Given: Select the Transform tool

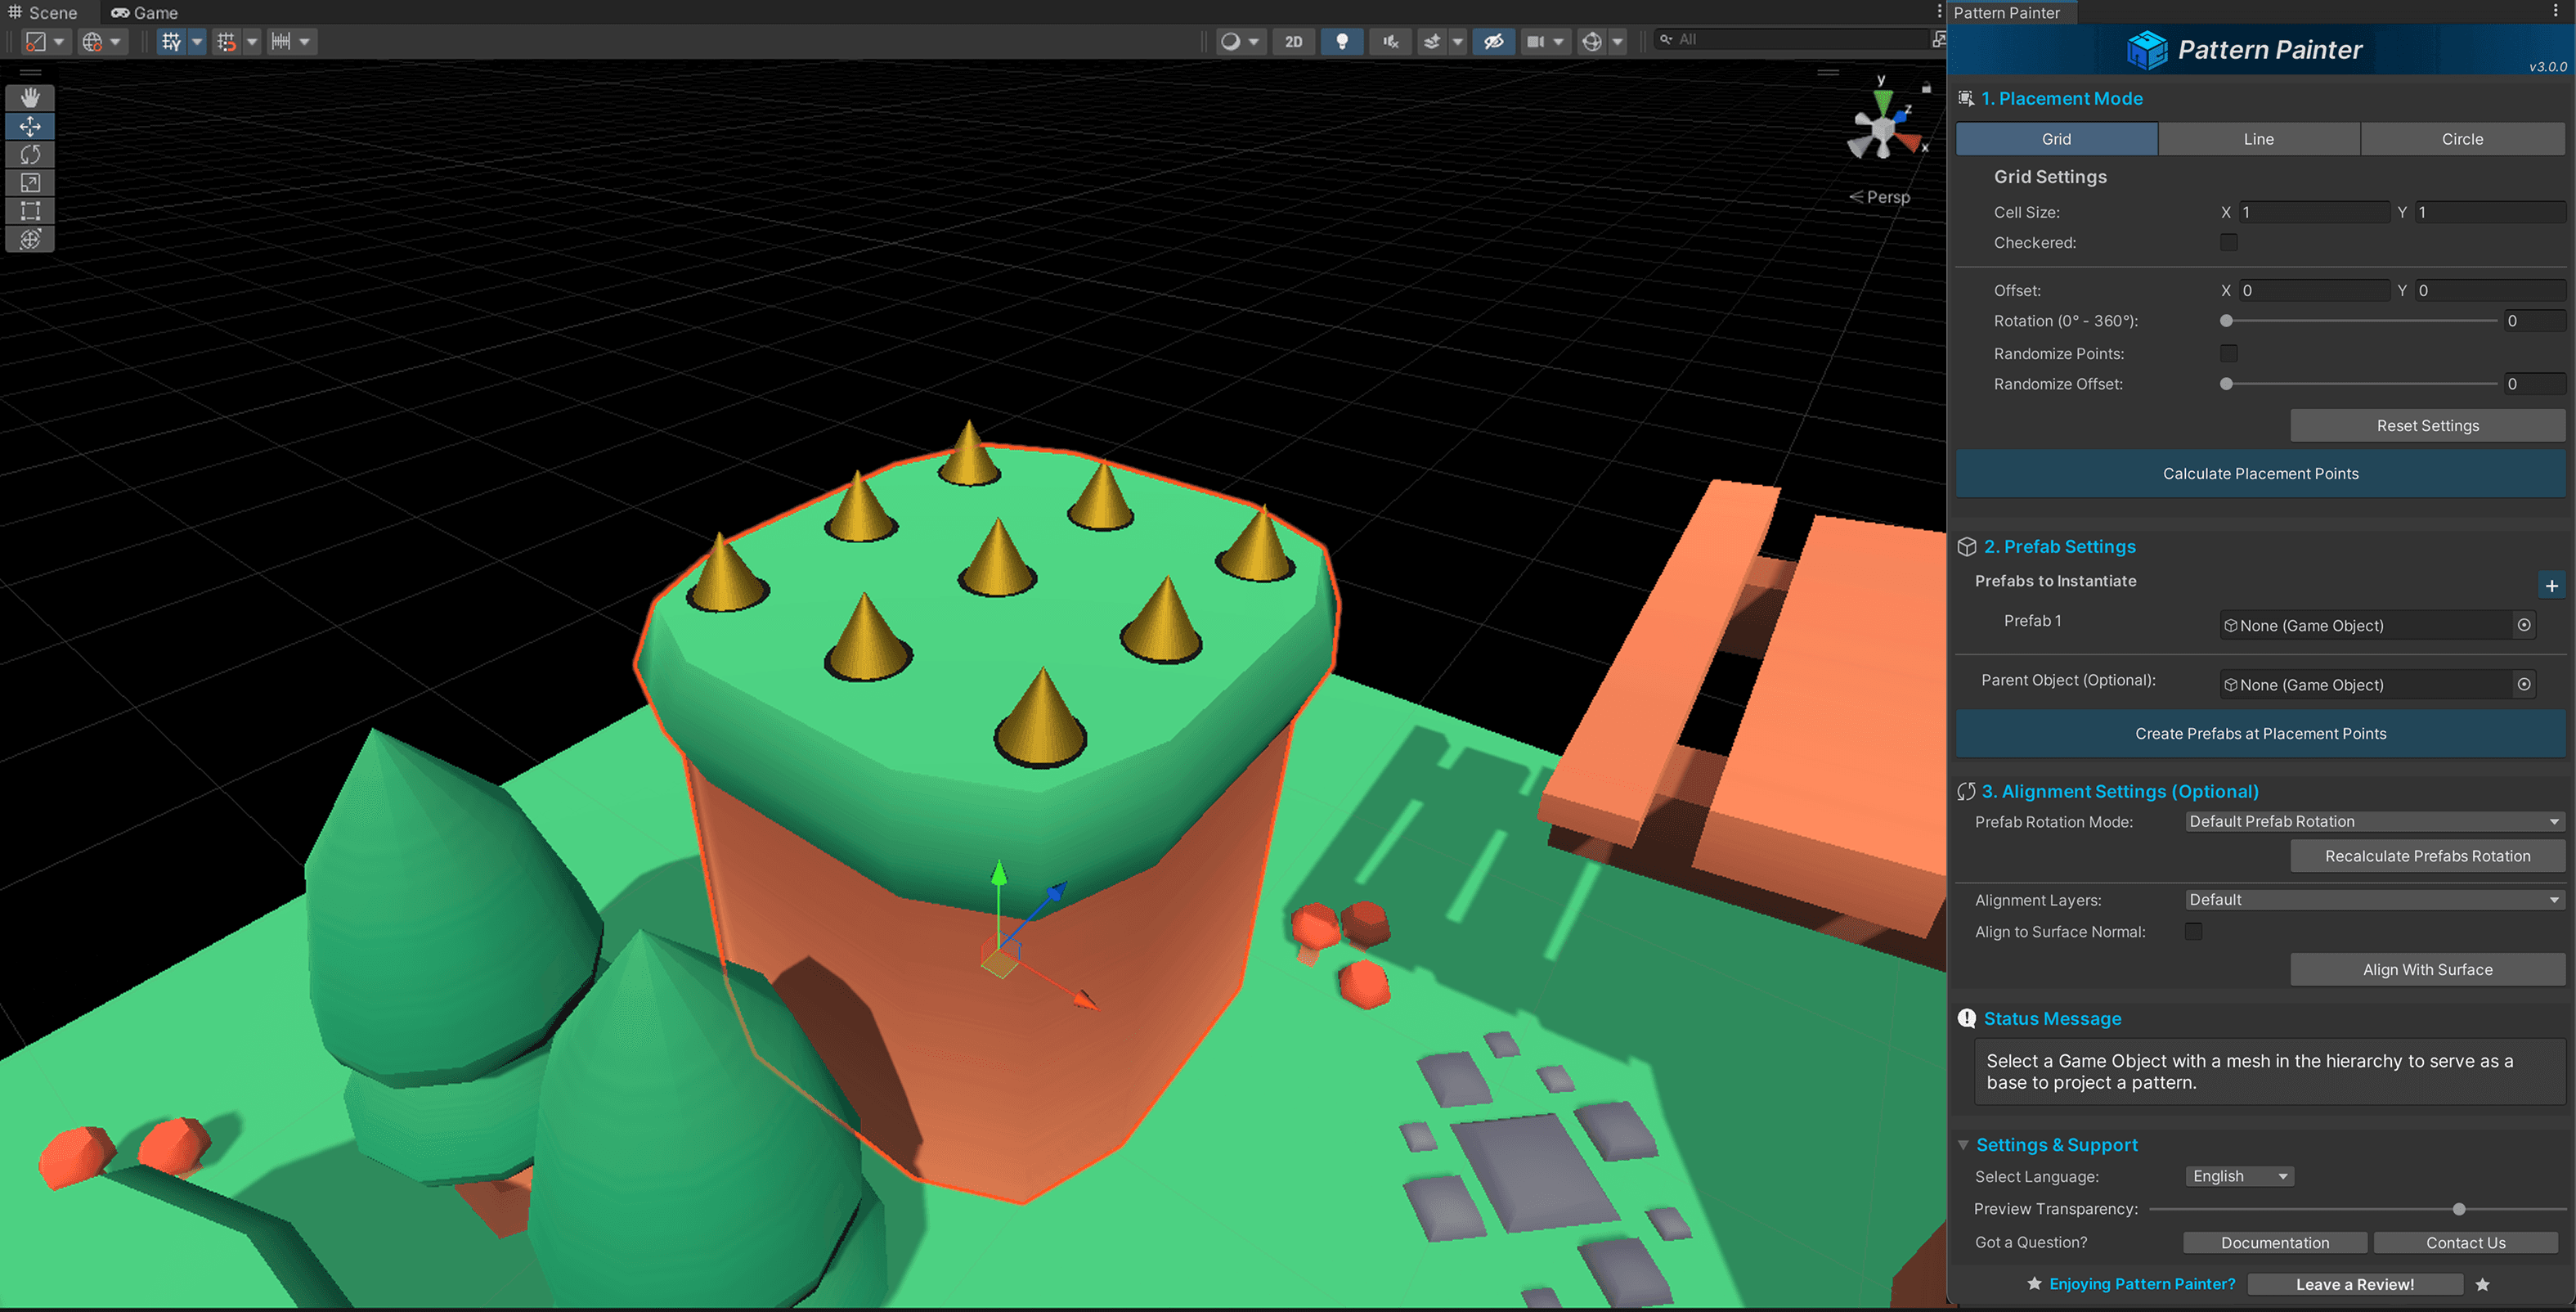Looking at the screenshot, I should coord(30,238).
